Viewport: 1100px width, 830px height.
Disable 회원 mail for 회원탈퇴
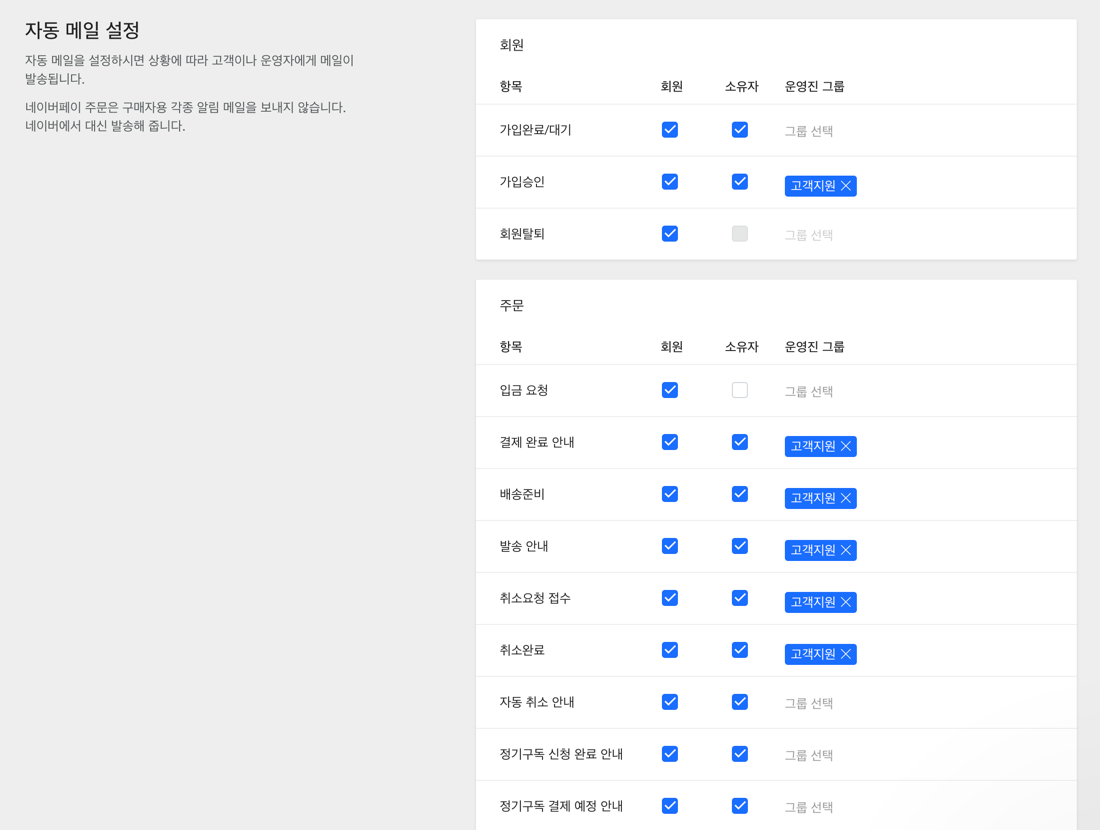coord(670,233)
